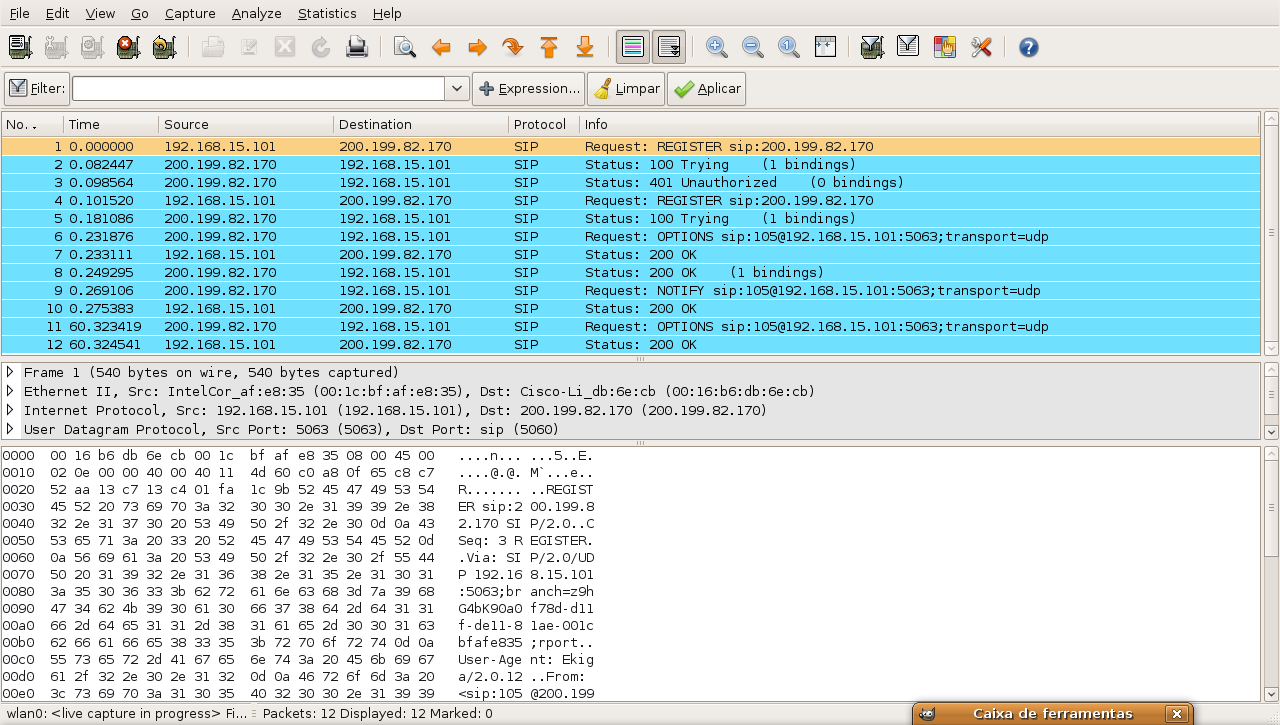Select packet 6 OPTIONS request row
1280x725 pixels.
630,237
